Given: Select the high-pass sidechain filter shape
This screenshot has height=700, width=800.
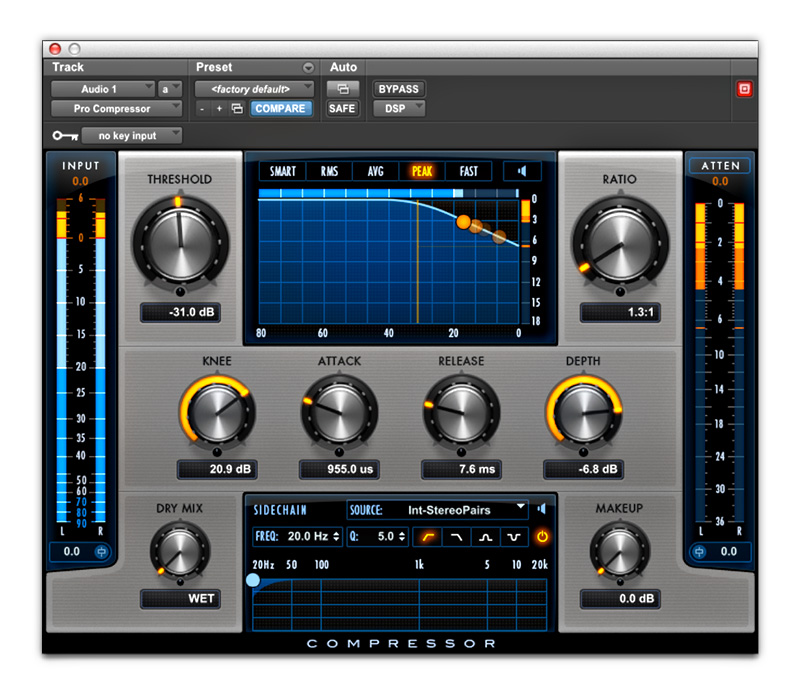Looking at the screenshot, I should (x=428, y=537).
